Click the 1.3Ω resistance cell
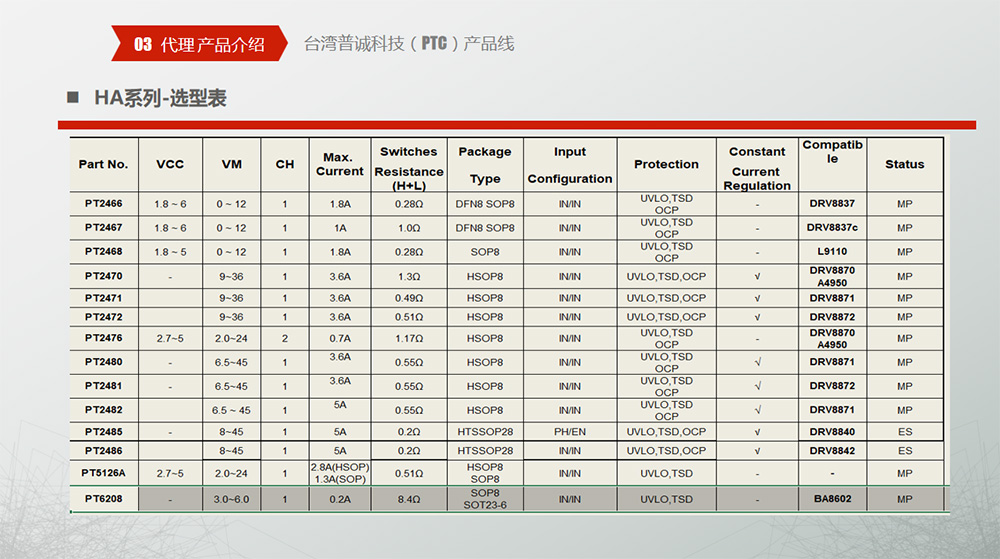The image size is (1000, 559). tap(409, 276)
